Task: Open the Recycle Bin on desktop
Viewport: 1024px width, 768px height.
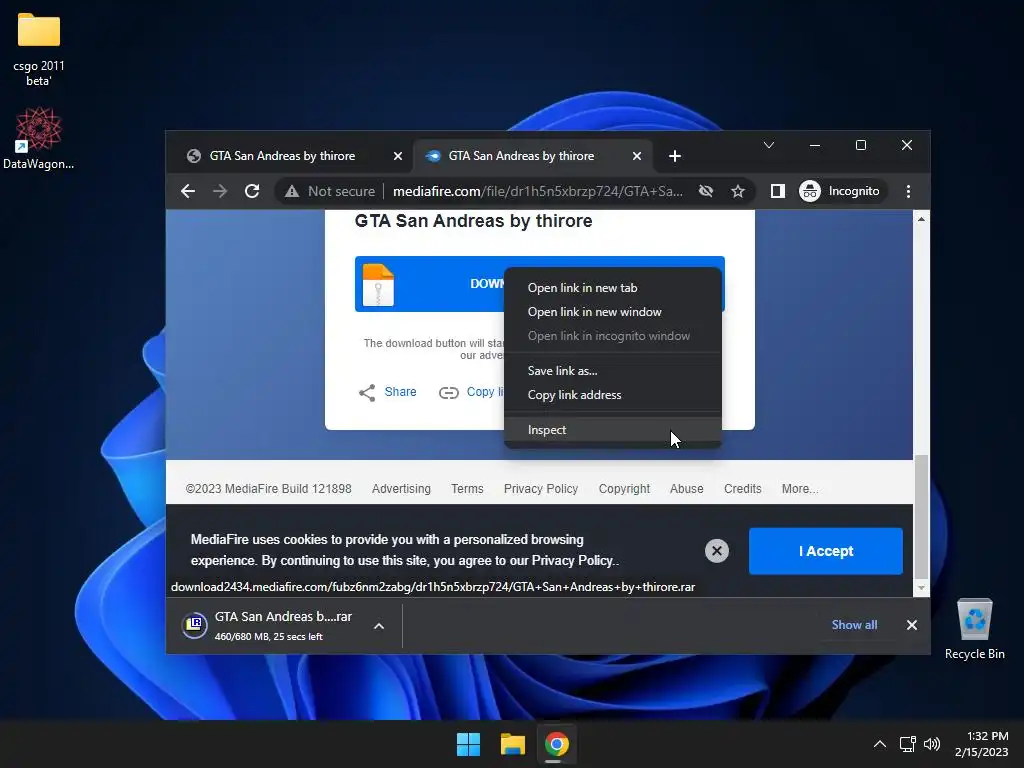Action: point(974,629)
